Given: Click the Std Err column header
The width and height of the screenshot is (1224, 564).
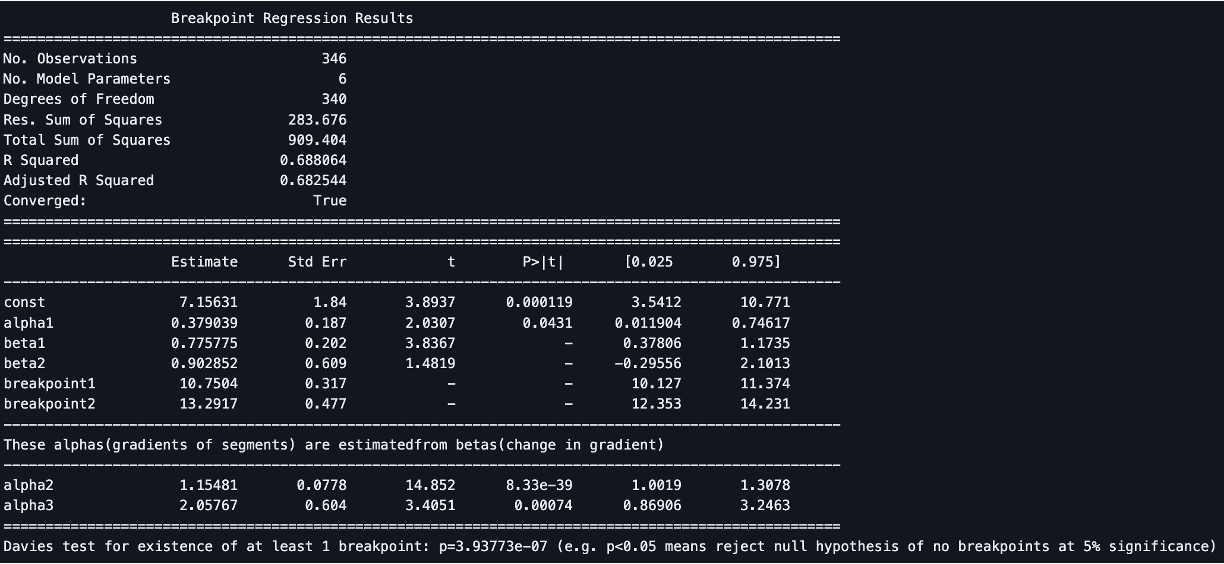Looking at the screenshot, I should point(317,262).
